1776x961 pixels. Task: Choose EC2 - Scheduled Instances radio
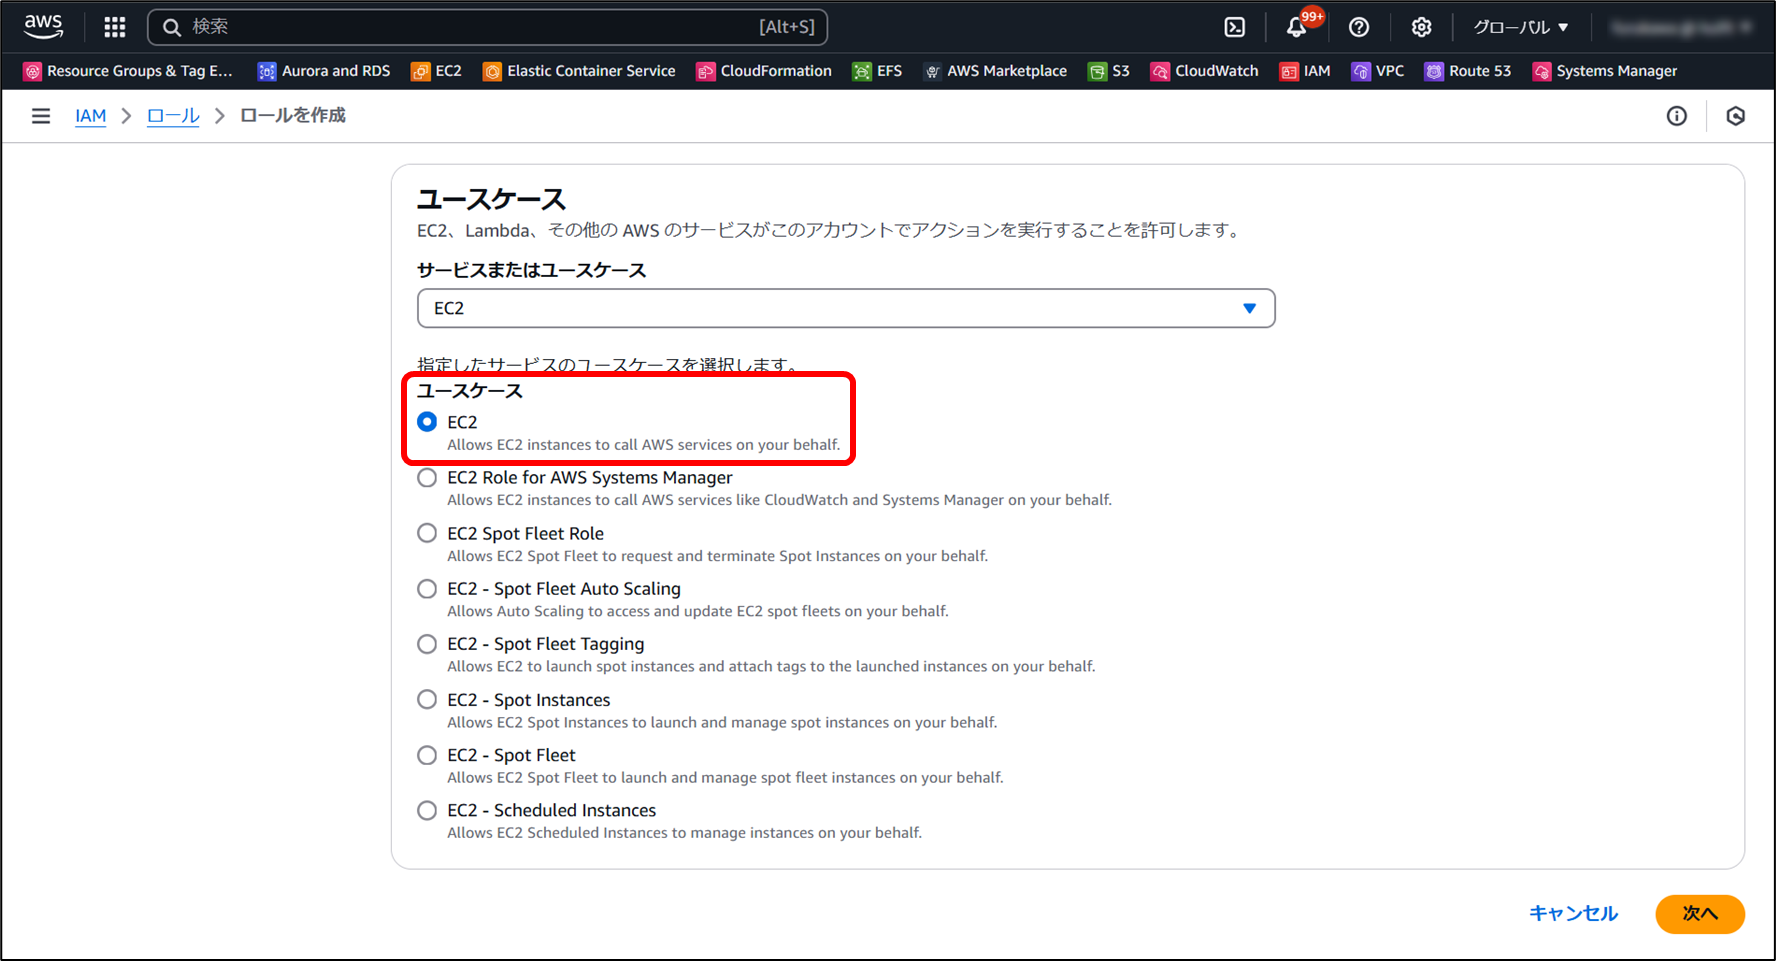427,810
